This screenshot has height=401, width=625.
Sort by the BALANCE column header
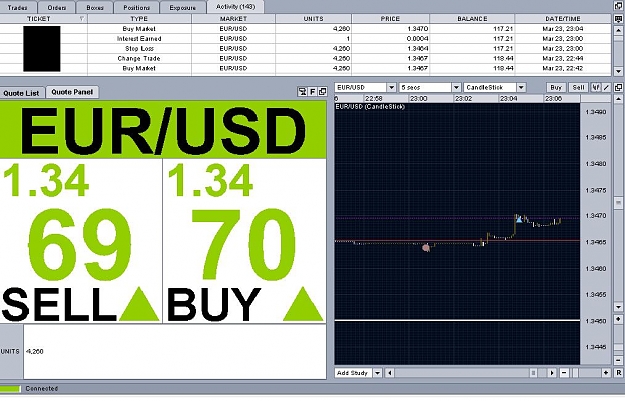(x=472, y=19)
